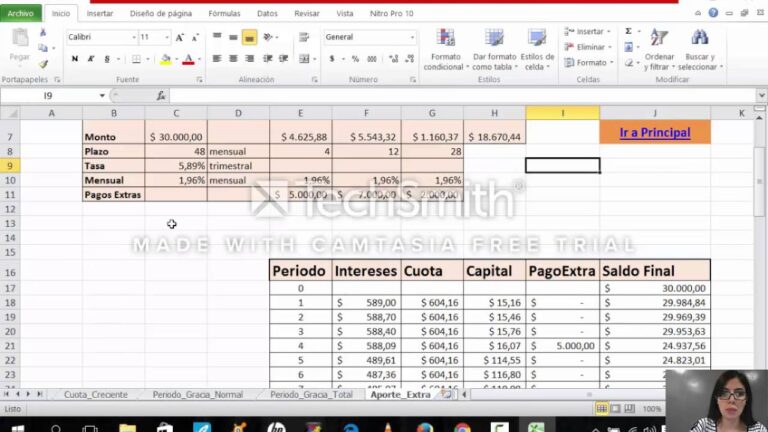Apply yellow fill color bucket
The height and width of the screenshot is (432, 768).
point(166,59)
